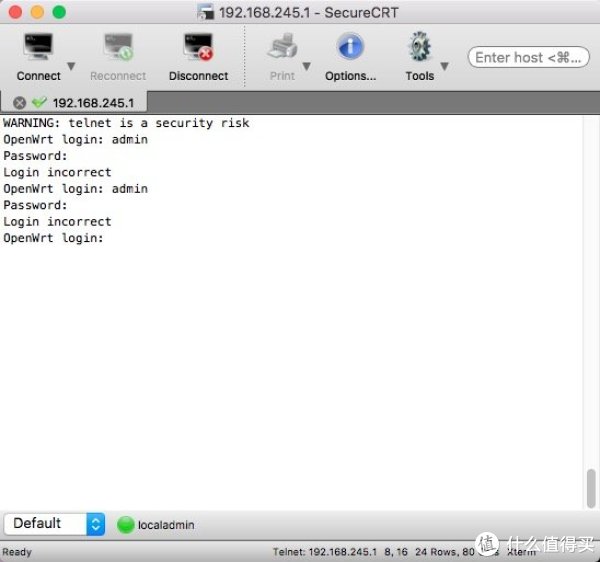Minimize the window with the yellow button
Viewport: 600px width, 562px height.
pyautogui.click(x=36, y=12)
